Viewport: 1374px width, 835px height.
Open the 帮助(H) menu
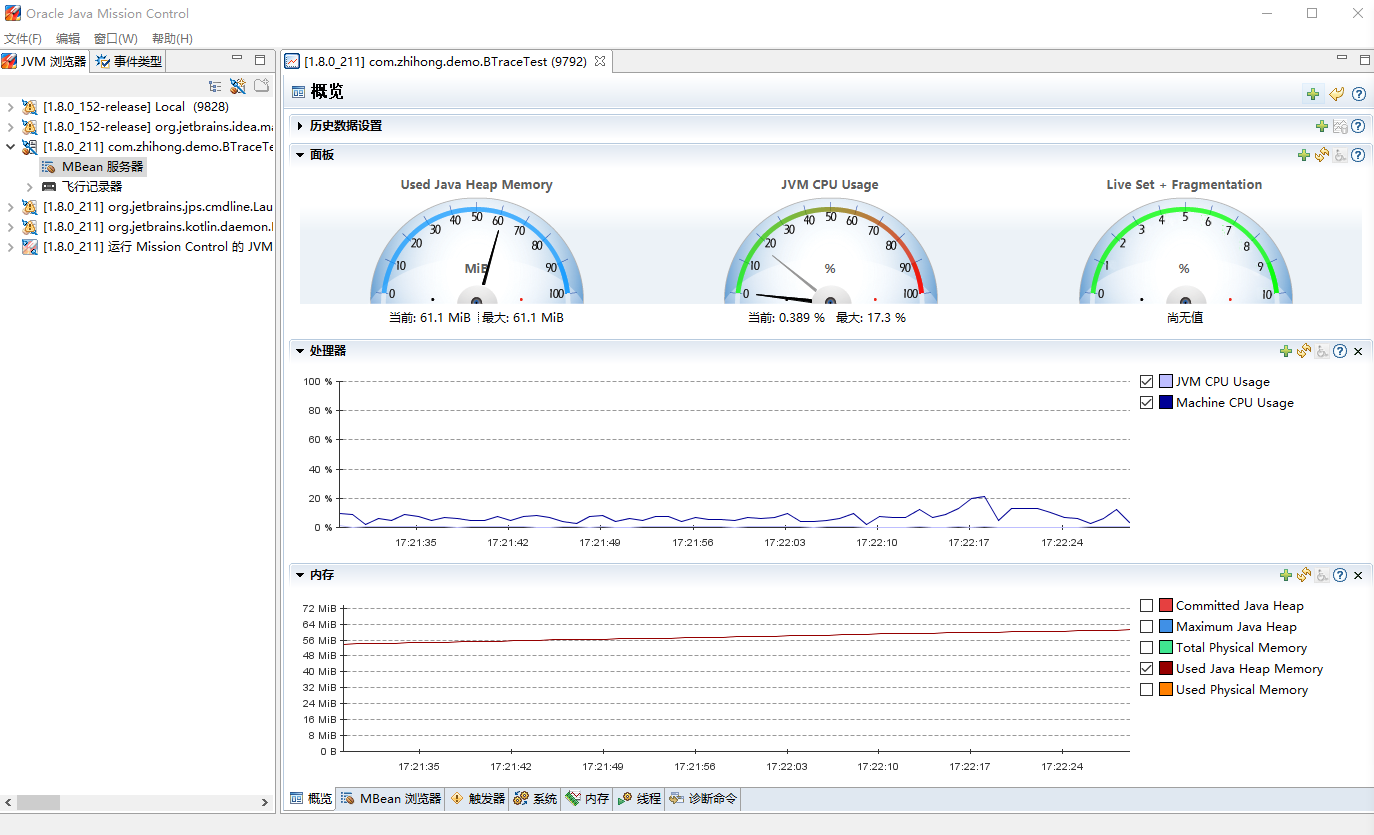coord(172,38)
